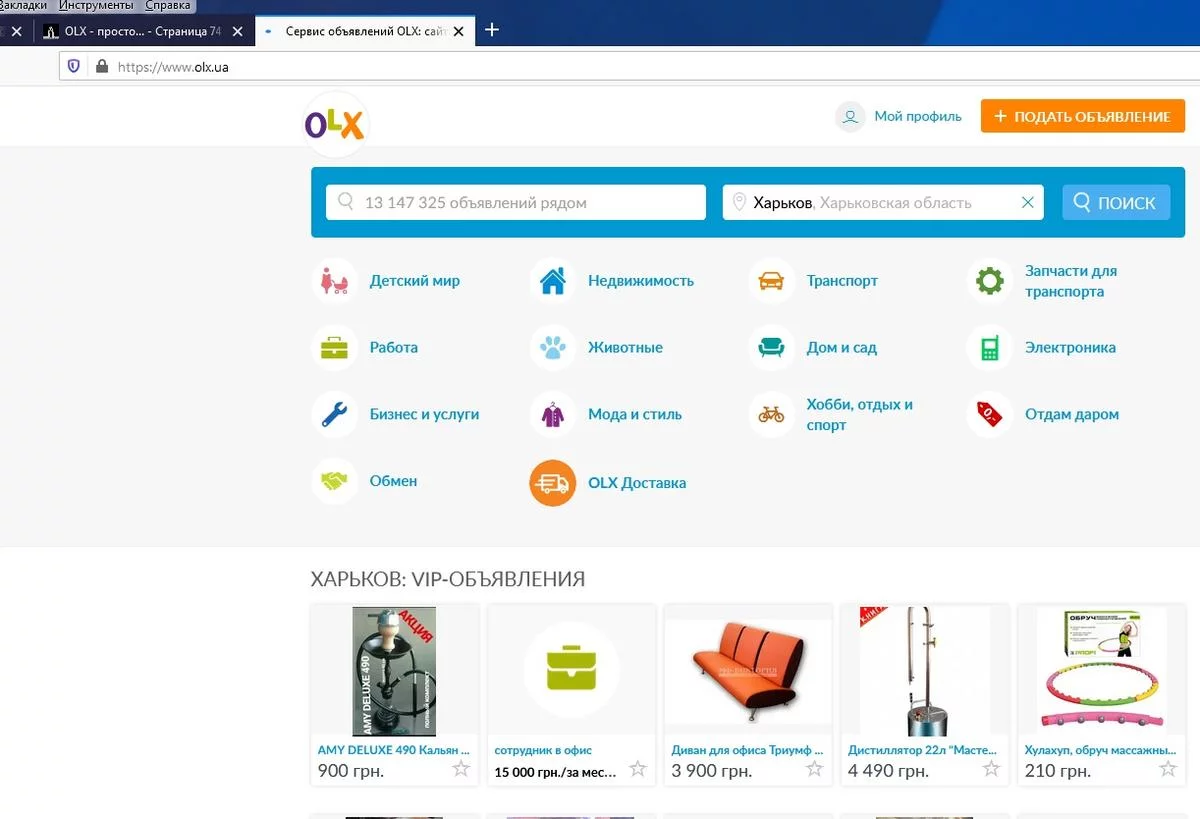1200x819 pixels.
Task: Open the Мода и стиль jacket icon
Action: point(553,414)
